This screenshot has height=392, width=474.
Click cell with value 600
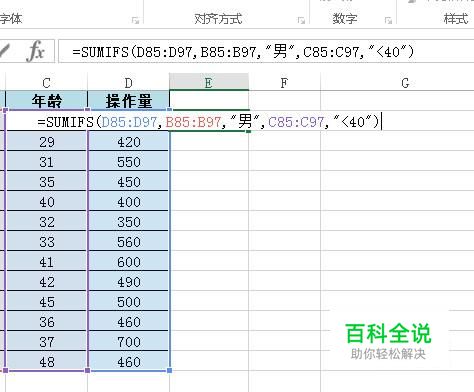coord(129,262)
